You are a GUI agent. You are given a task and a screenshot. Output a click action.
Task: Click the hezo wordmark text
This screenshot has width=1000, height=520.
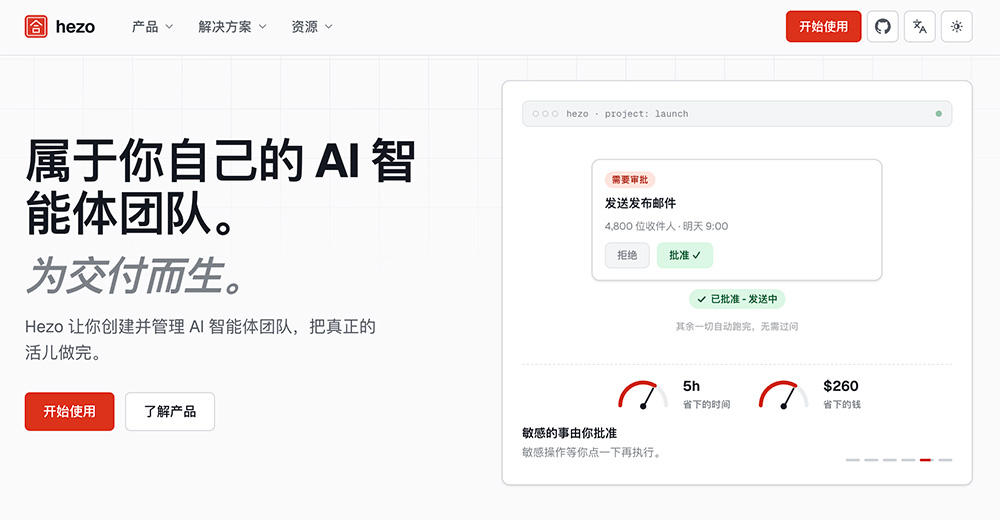(x=75, y=27)
